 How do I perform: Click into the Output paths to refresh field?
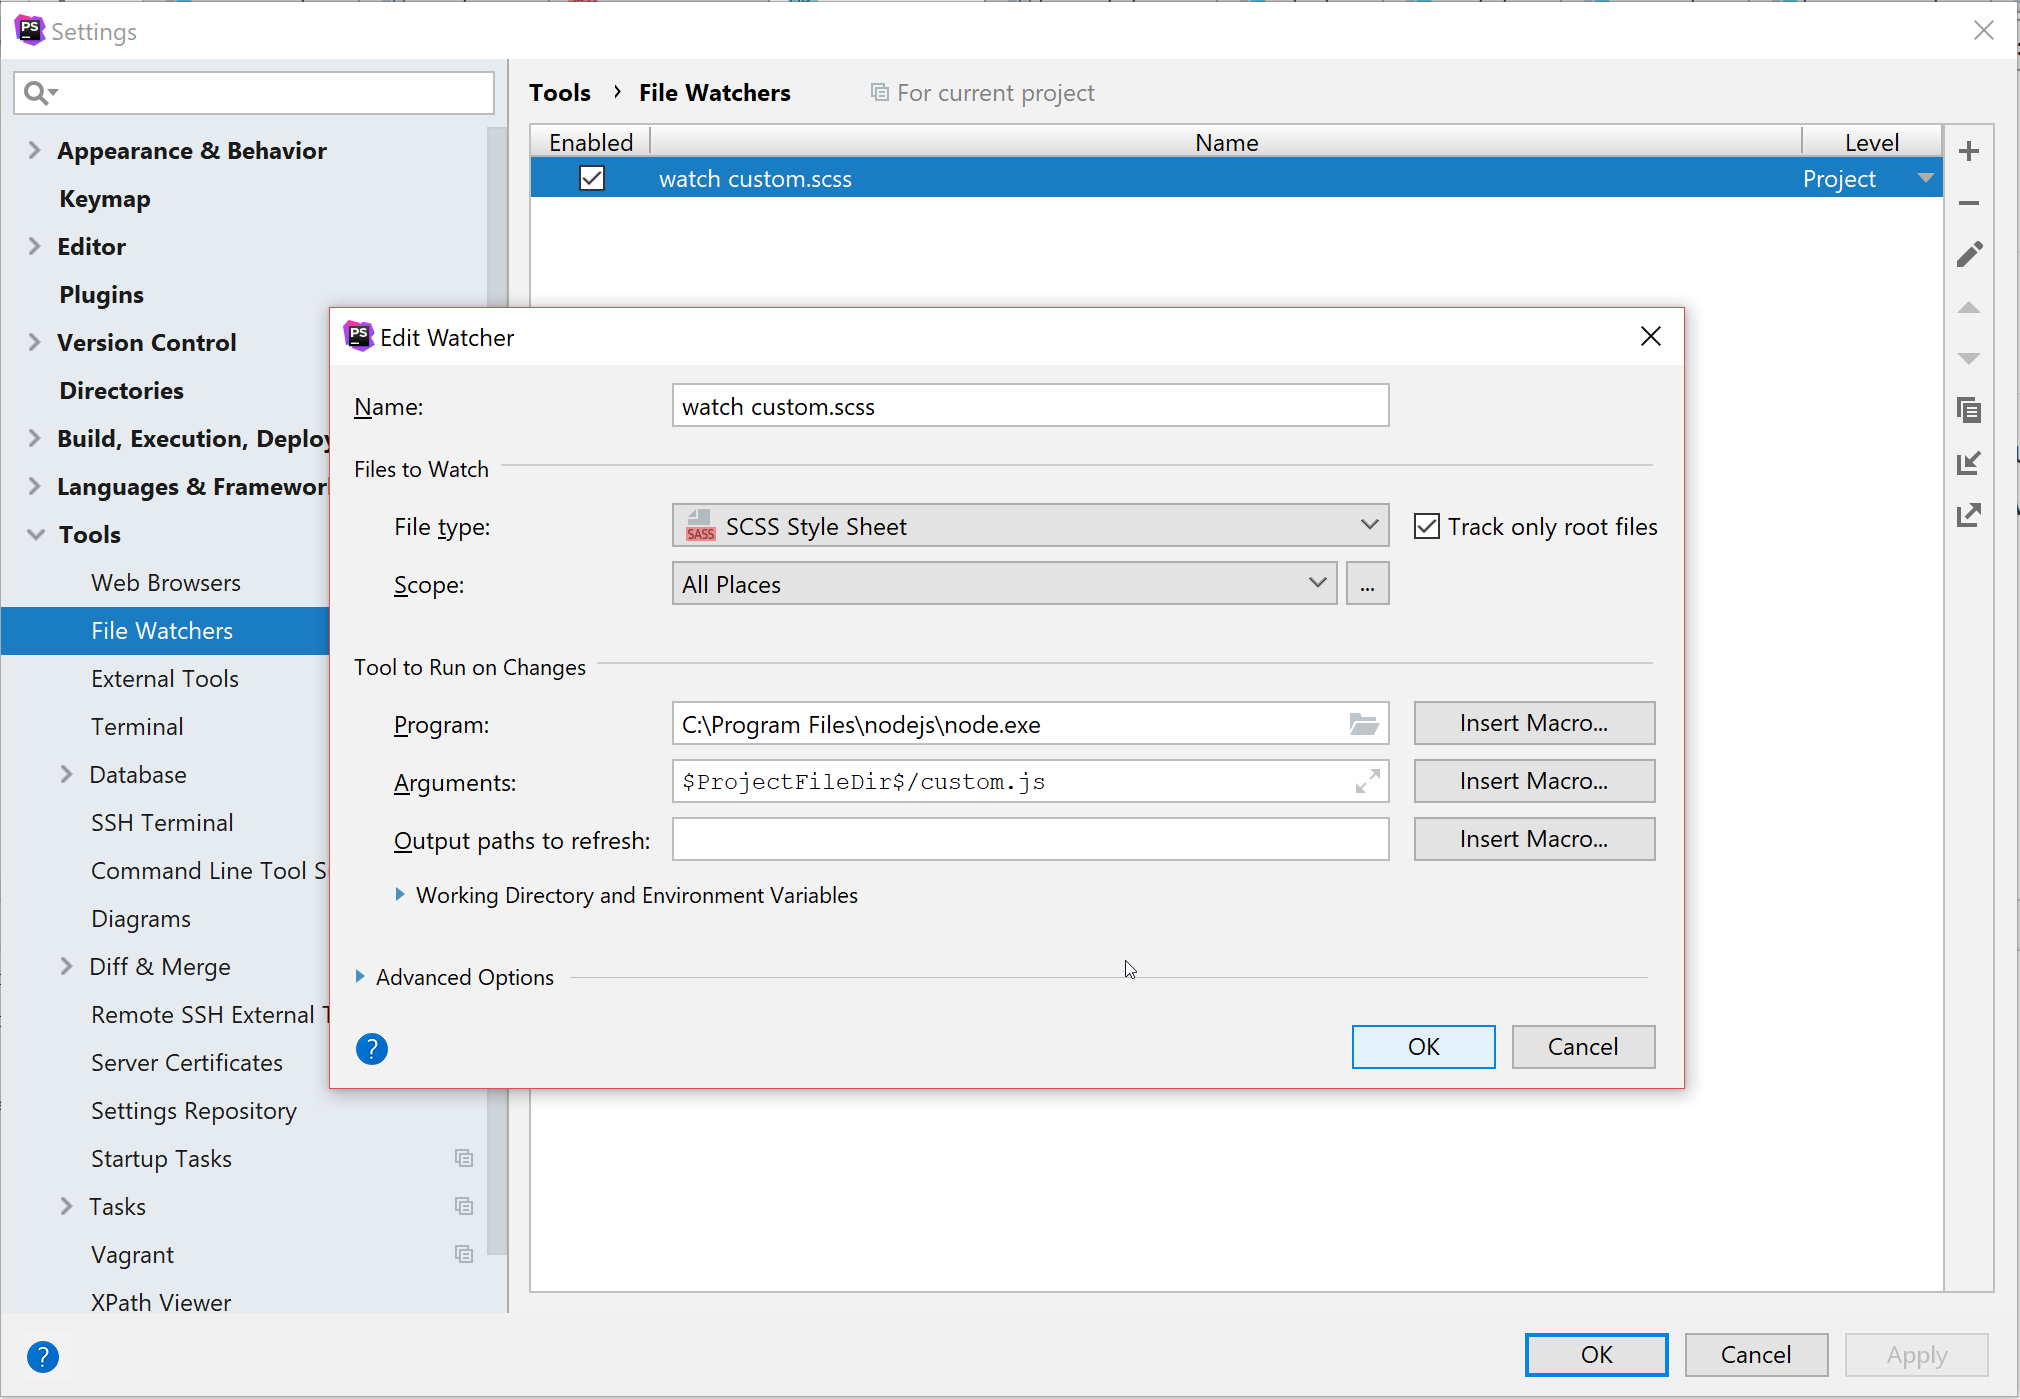(x=1030, y=839)
